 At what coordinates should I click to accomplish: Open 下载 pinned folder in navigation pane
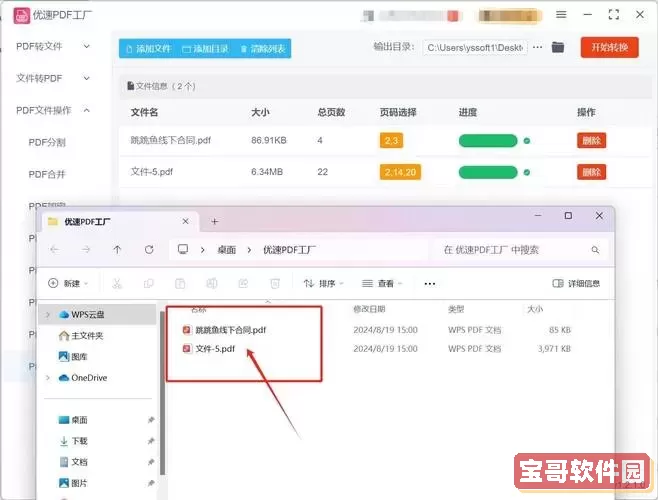(73, 441)
